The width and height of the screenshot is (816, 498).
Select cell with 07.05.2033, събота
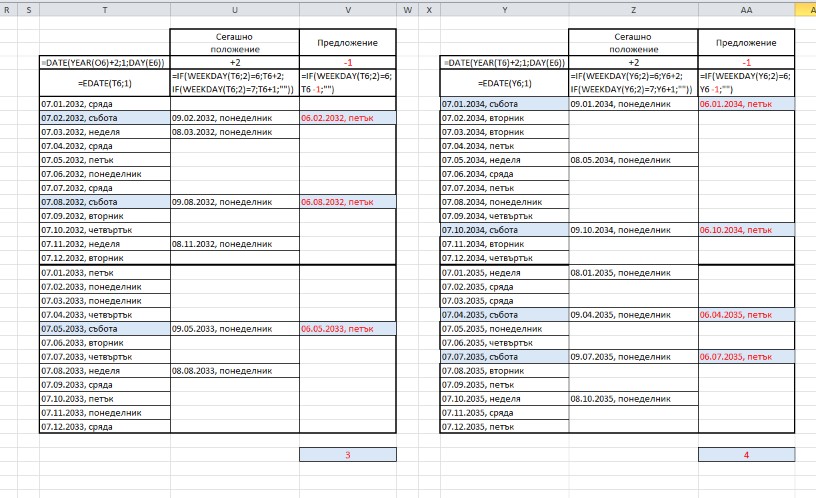pyautogui.click(x=105, y=328)
